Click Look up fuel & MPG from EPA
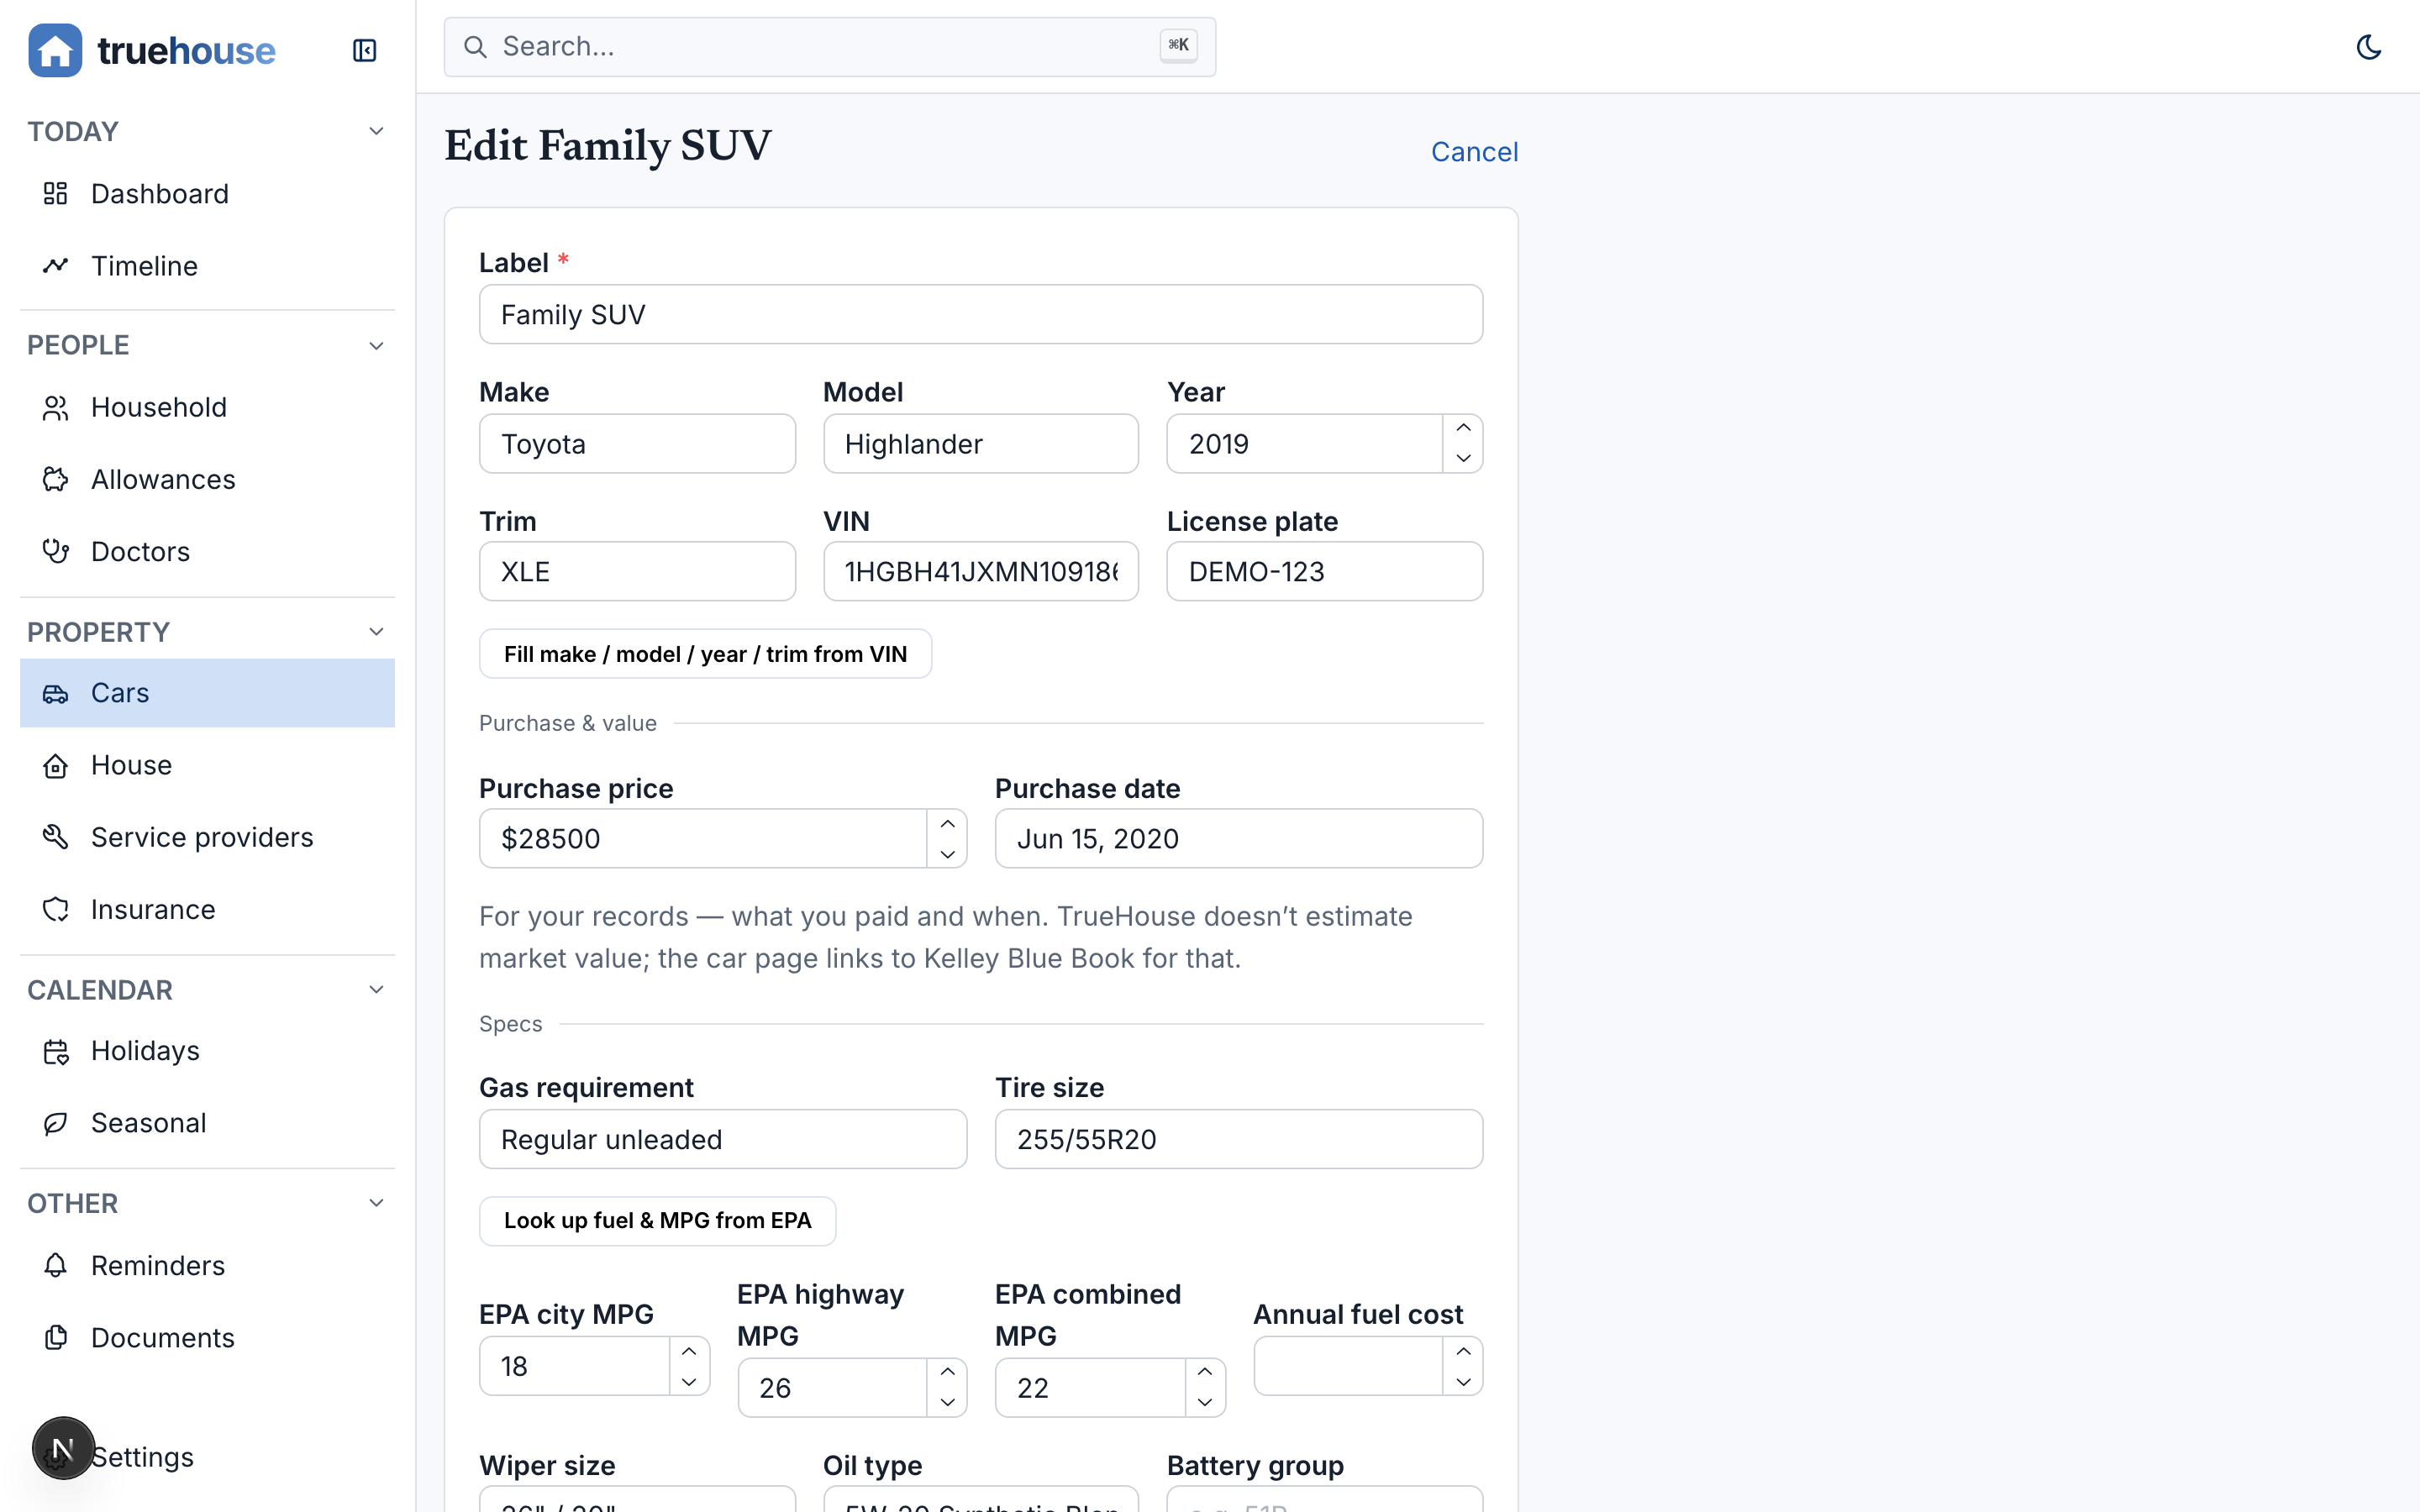The height and width of the screenshot is (1512, 2420). tap(657, 1221)
